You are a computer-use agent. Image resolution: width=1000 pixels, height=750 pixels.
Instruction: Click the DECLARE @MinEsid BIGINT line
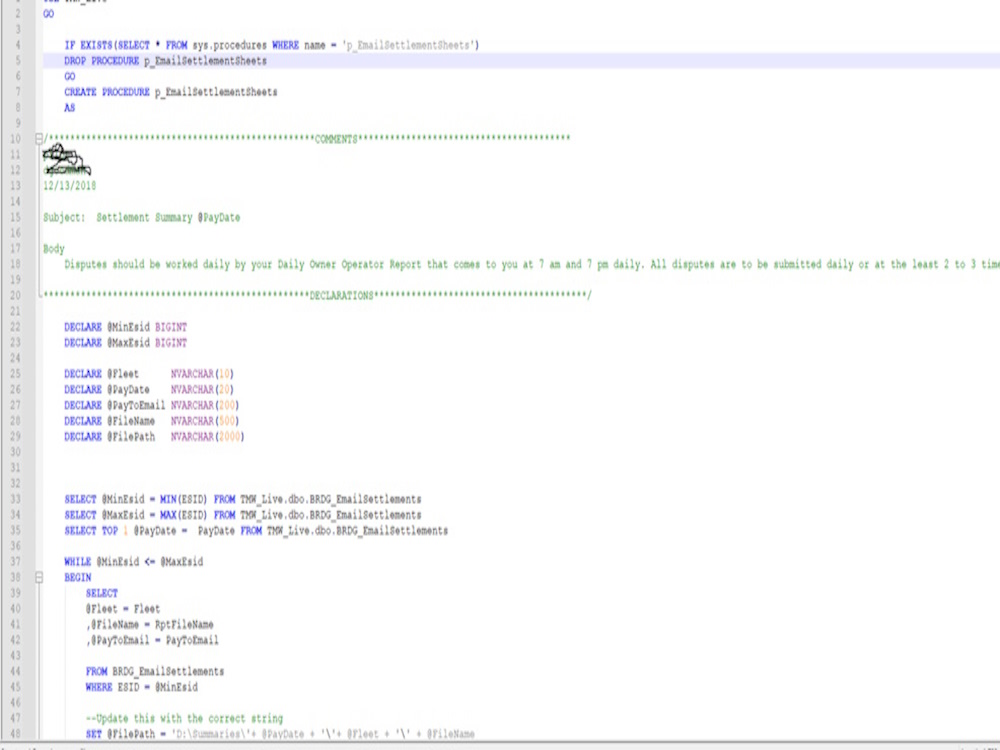(x=126, y=327)
